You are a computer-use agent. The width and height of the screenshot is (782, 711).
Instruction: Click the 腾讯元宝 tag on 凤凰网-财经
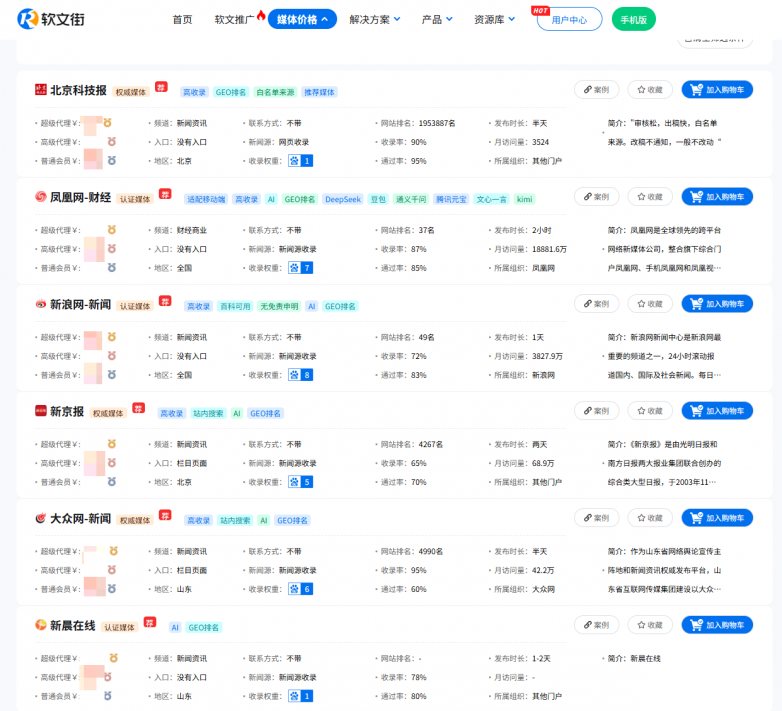[x=451, y=199]
